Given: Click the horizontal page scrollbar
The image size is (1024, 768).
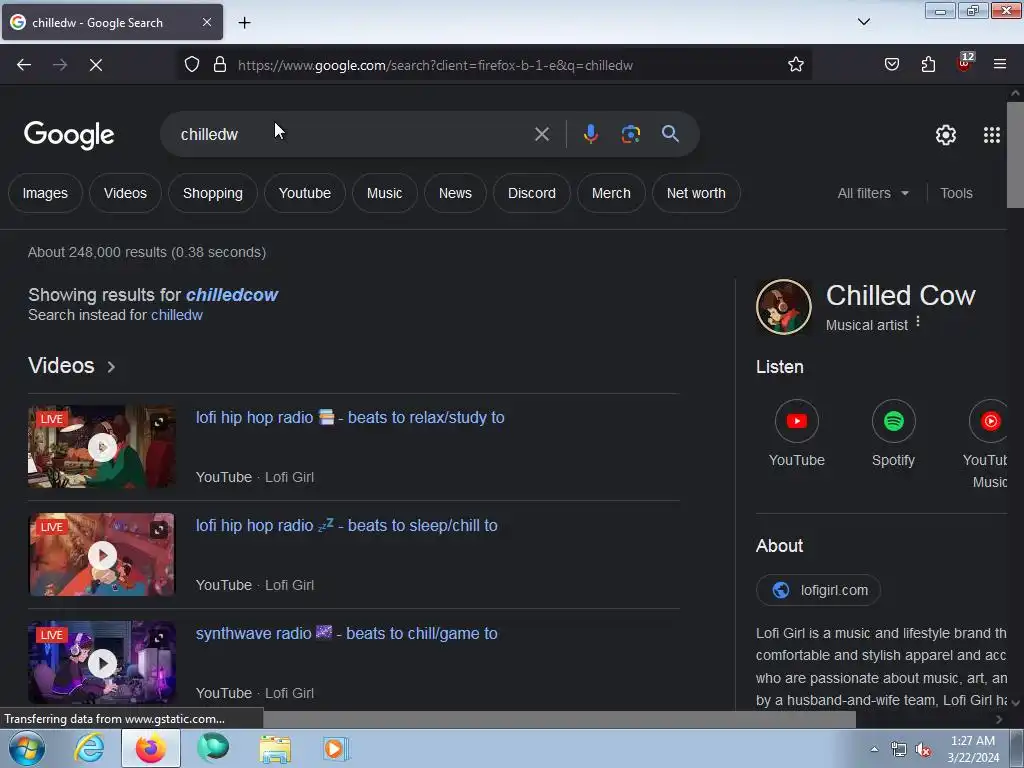Looking at the screenshot, I should click(559, 719).
